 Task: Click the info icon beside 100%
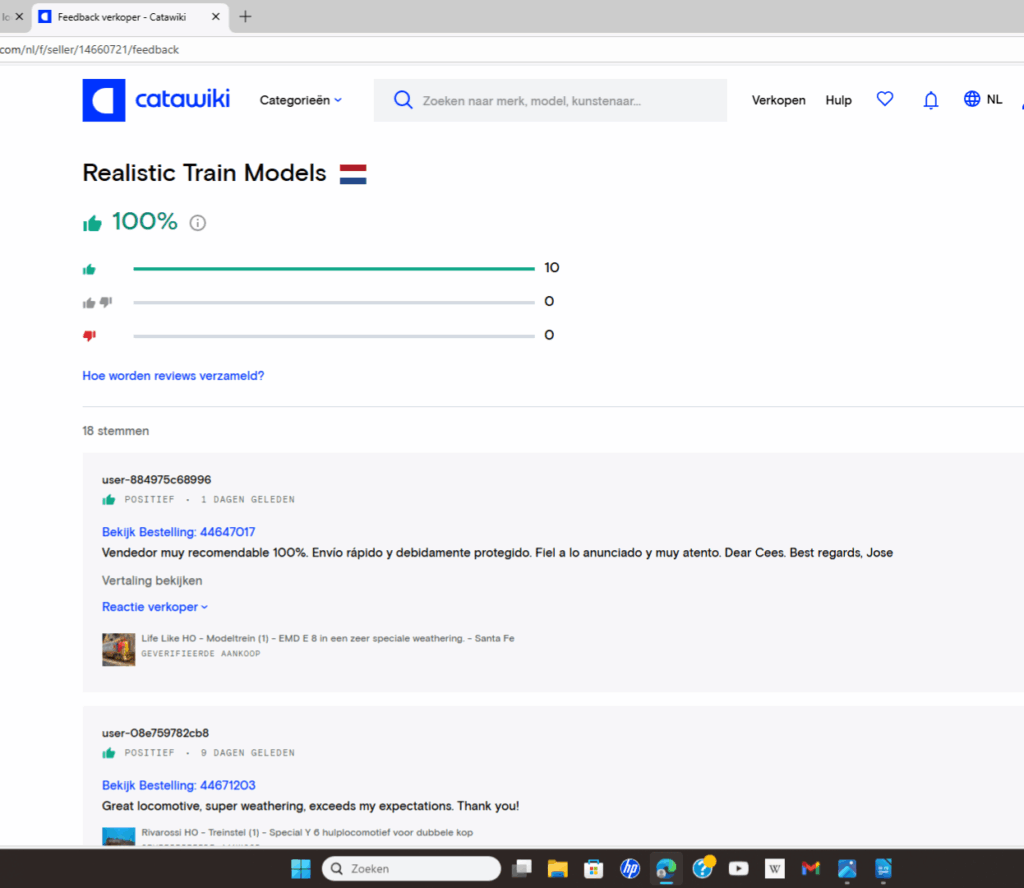tap(198, 223)
